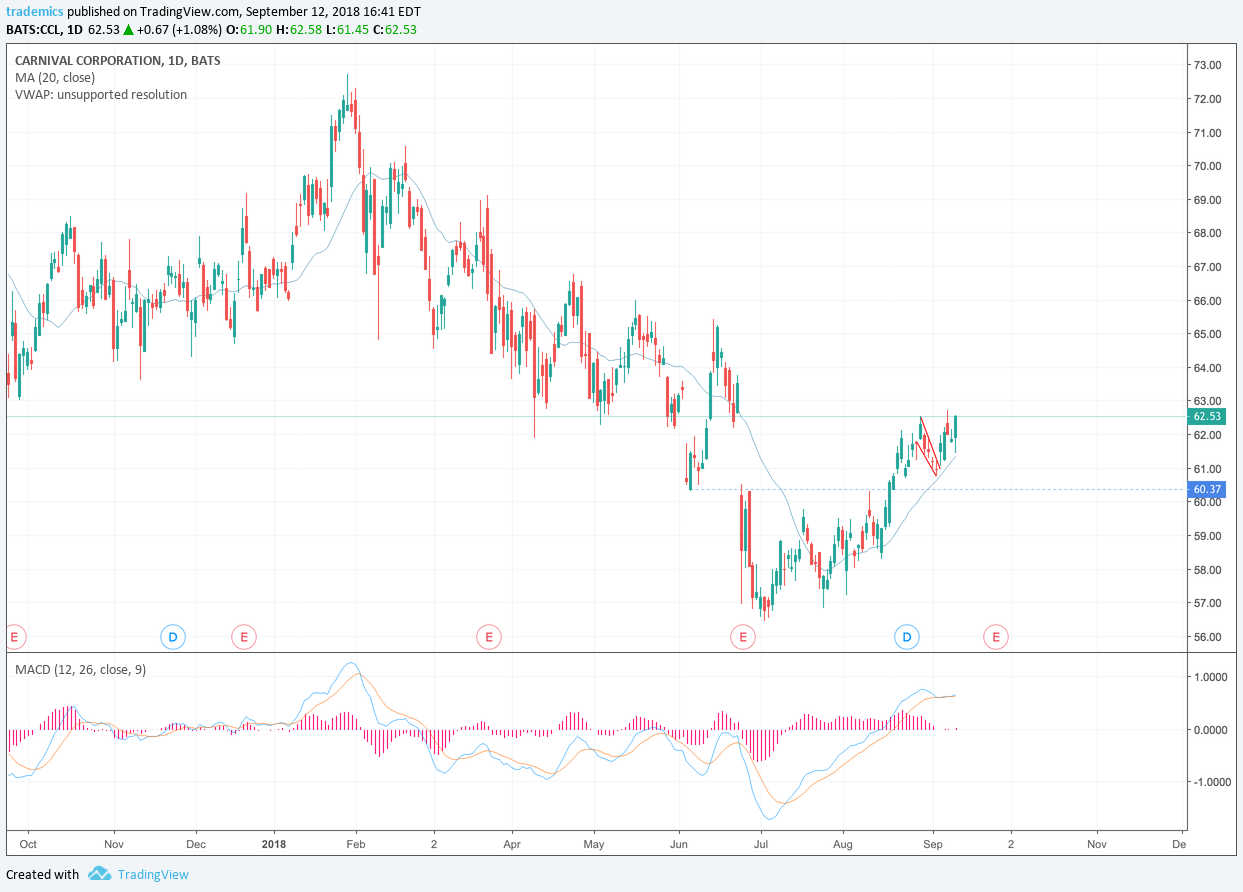Click the earnings E marker under October

14,636
